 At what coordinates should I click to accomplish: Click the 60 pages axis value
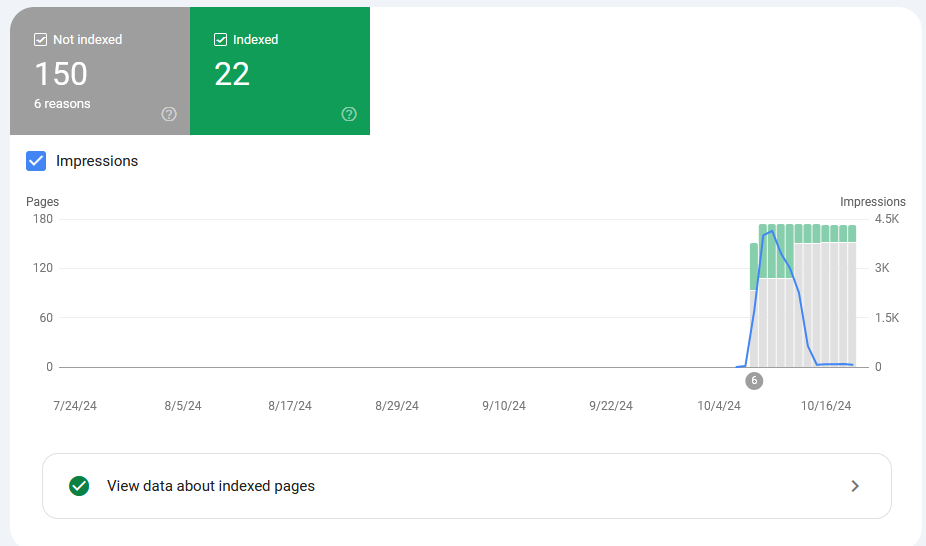46,318
